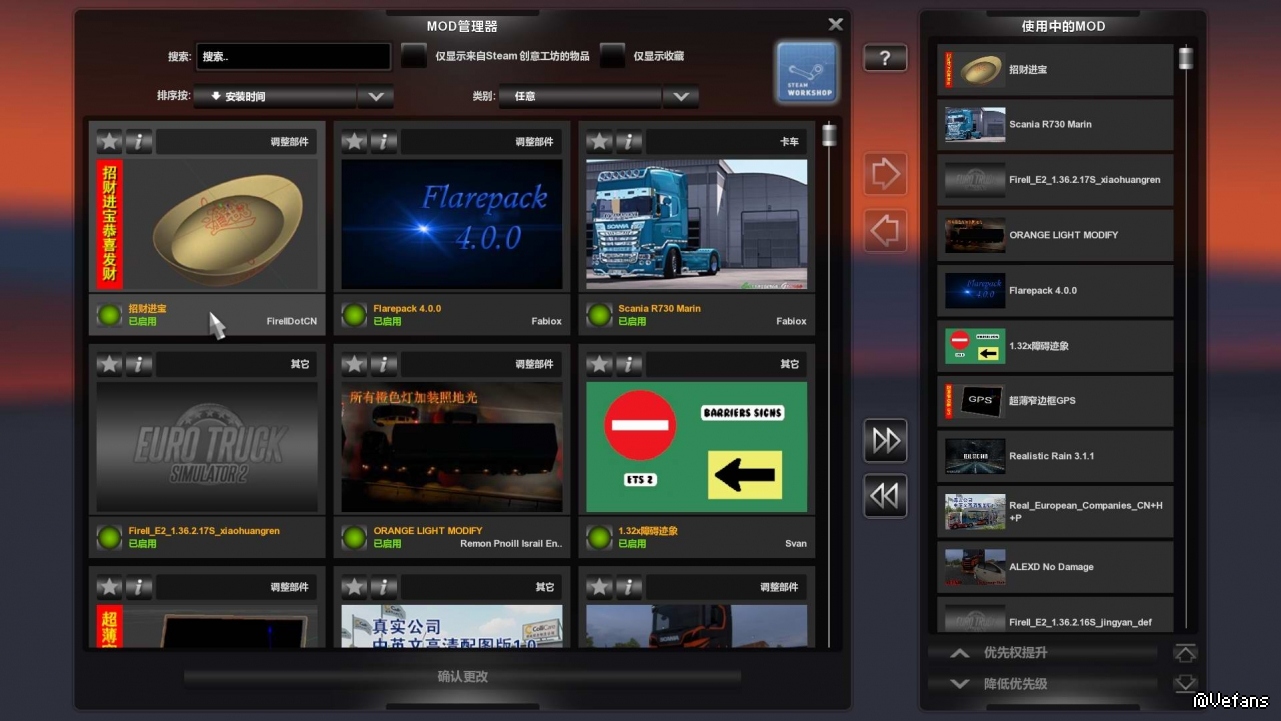Toggle green status light of Flarepack 4.0.0 card
Screen dimensions: 1281x721
[354, 315]
